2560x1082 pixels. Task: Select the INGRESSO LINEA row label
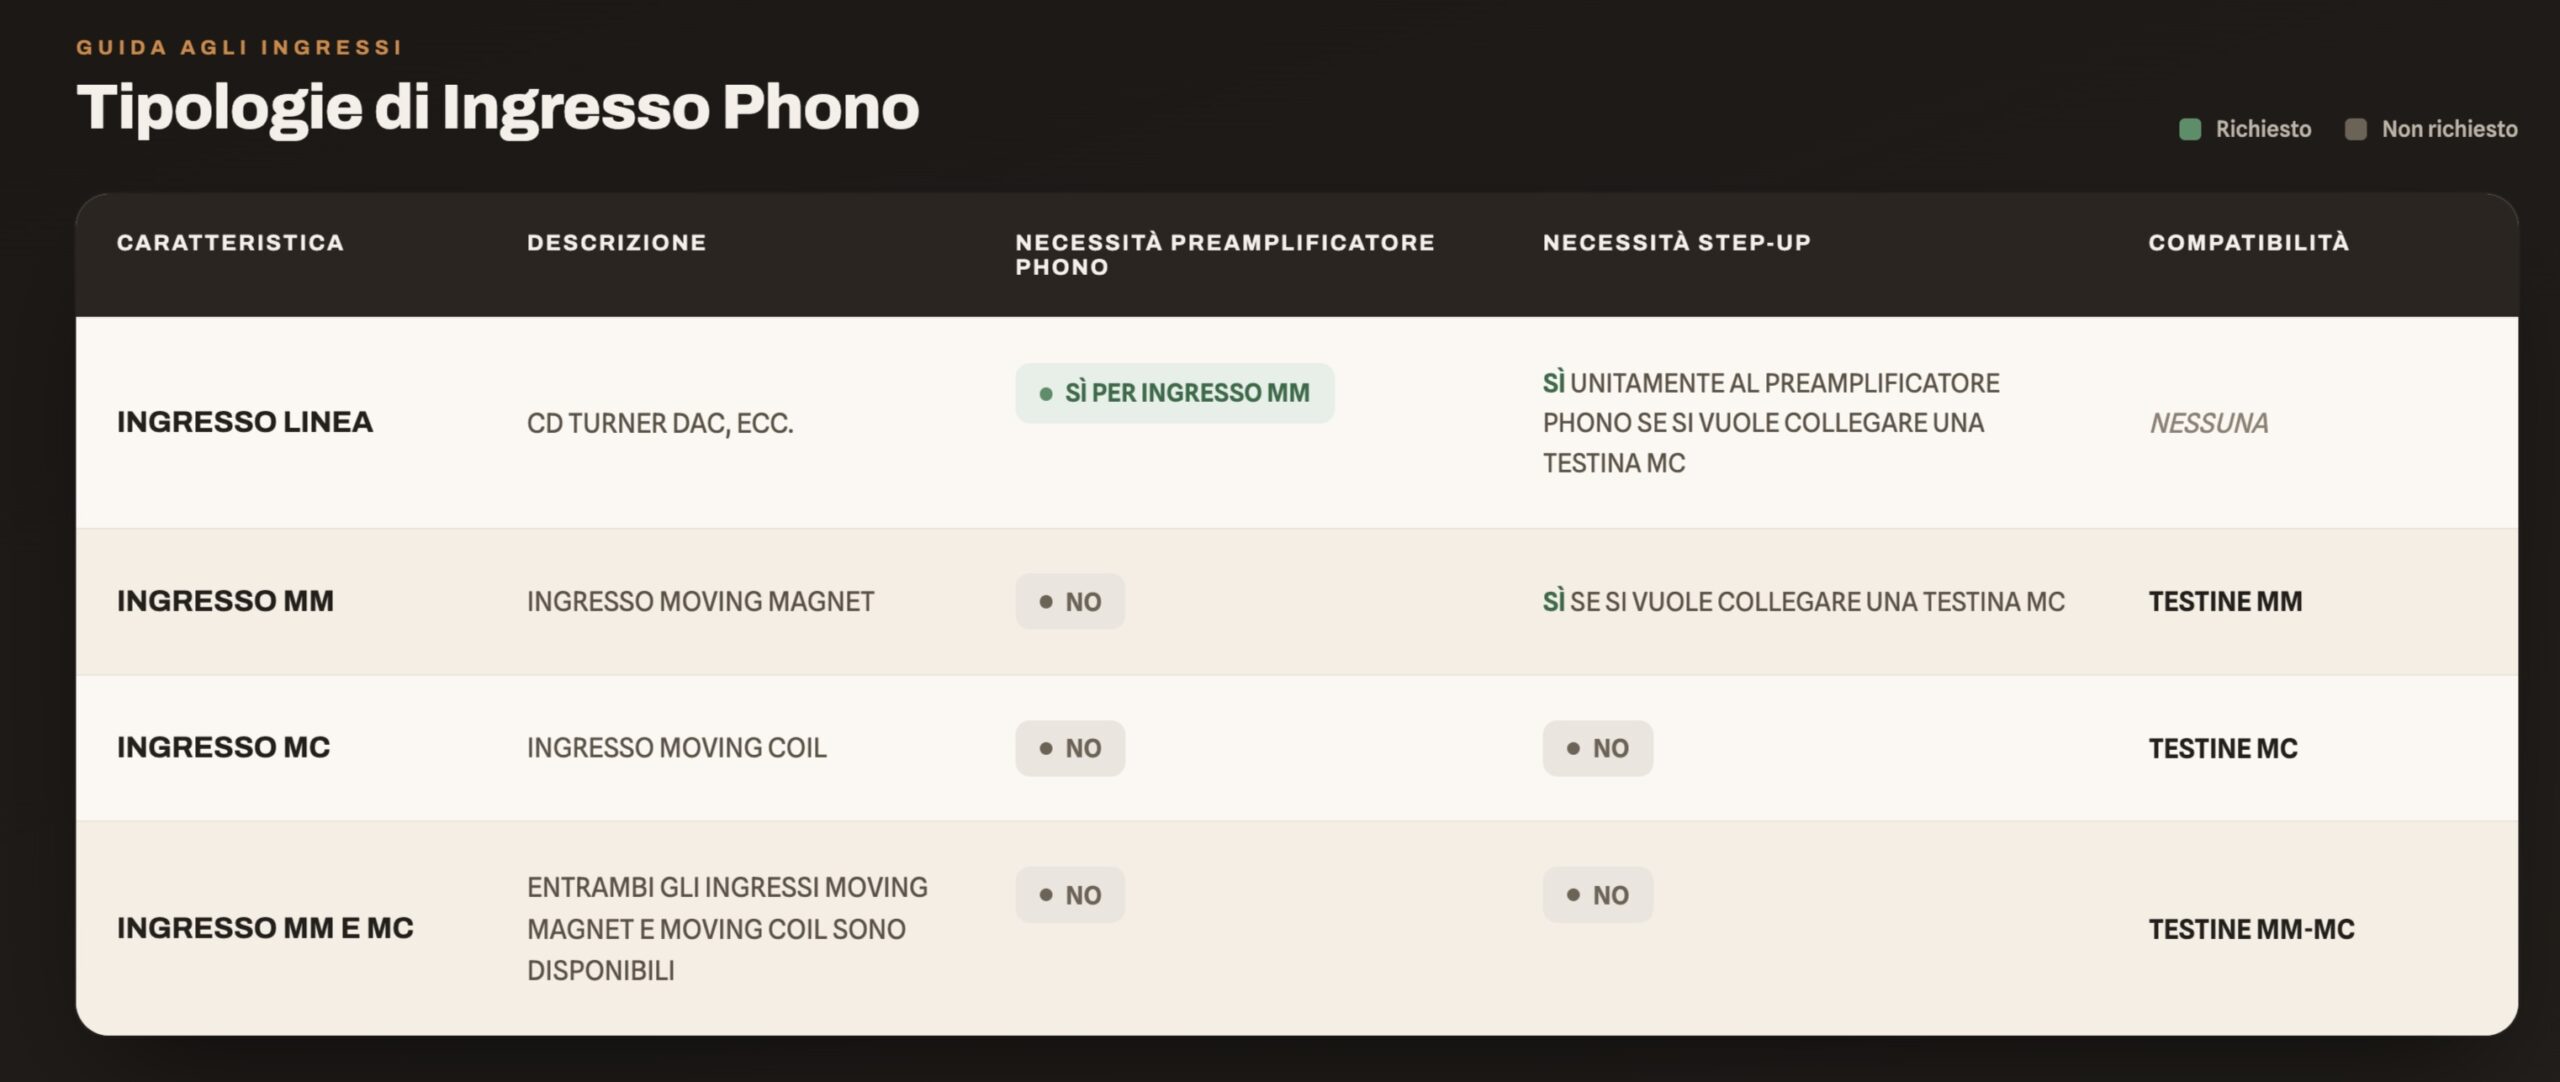point(245,422)
